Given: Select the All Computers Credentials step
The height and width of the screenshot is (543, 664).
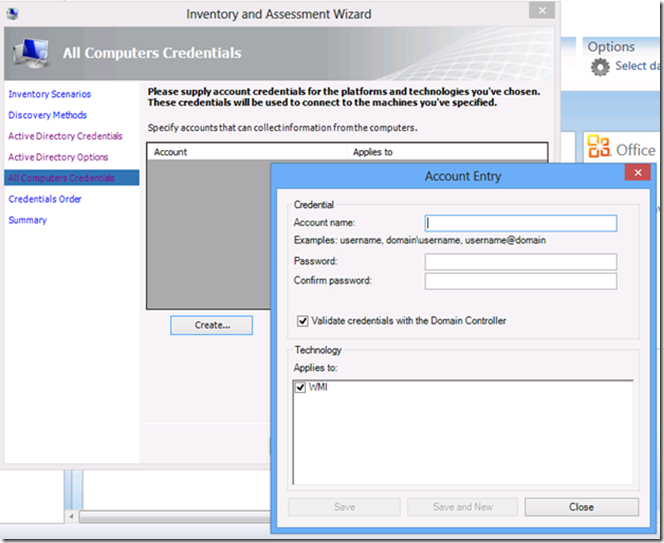Looking at the screenshot, I should 72,178.
